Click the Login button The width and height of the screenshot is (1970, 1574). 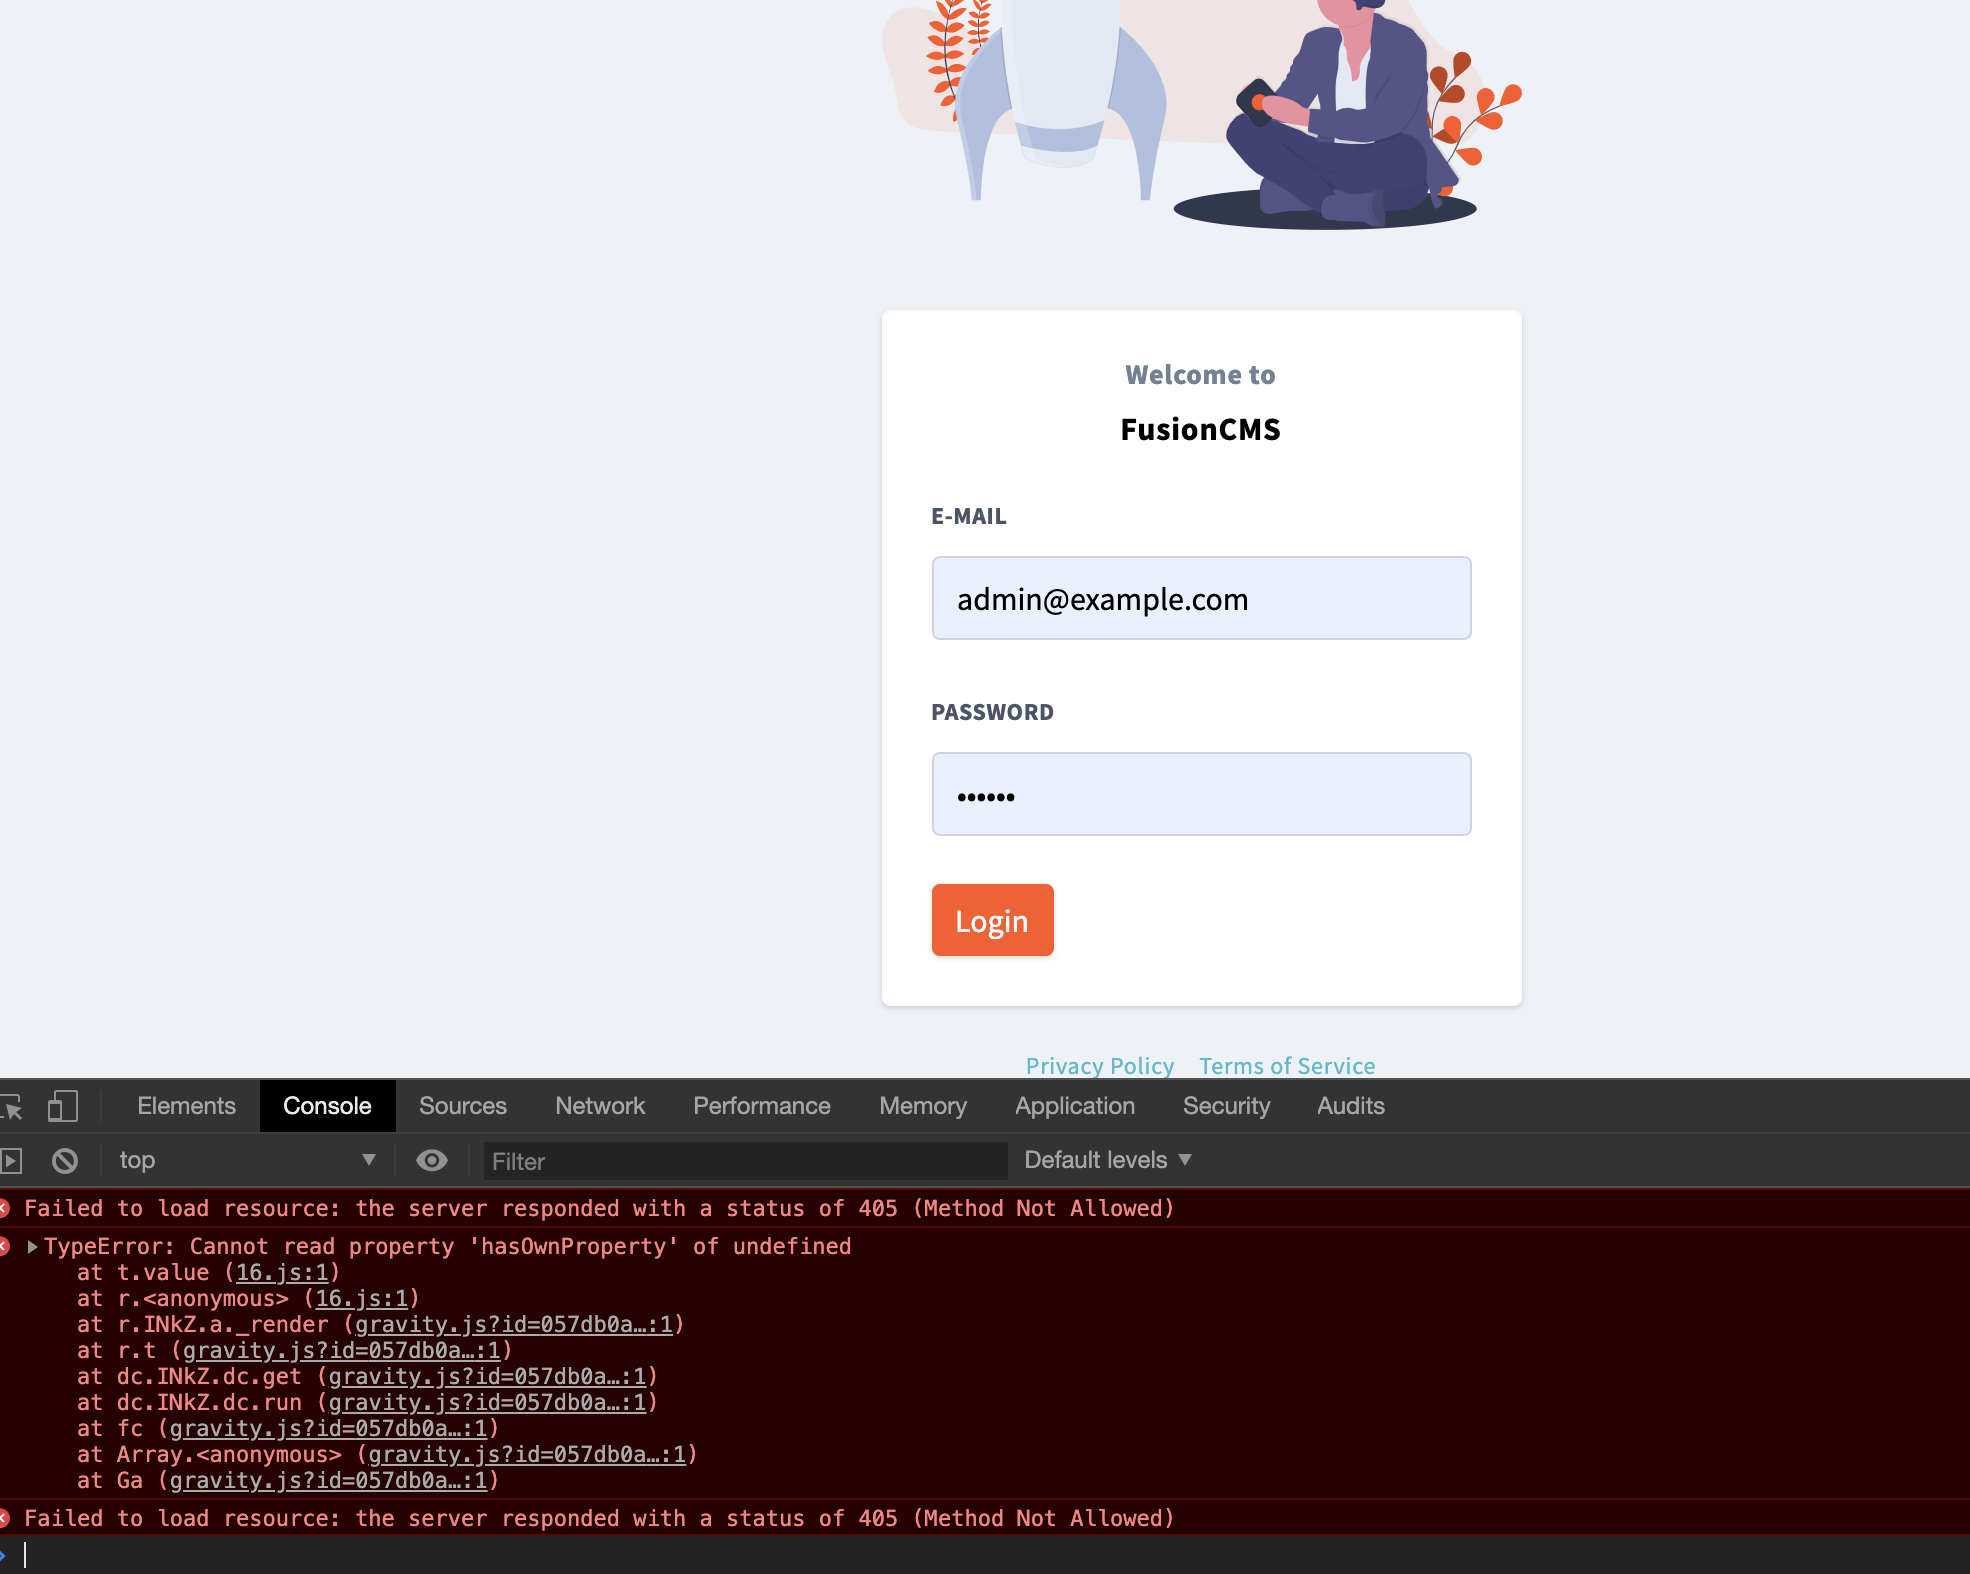[992, 920]
